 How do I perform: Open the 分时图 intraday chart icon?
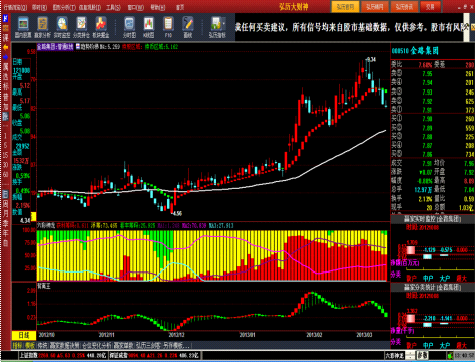[x=129, y=27]
